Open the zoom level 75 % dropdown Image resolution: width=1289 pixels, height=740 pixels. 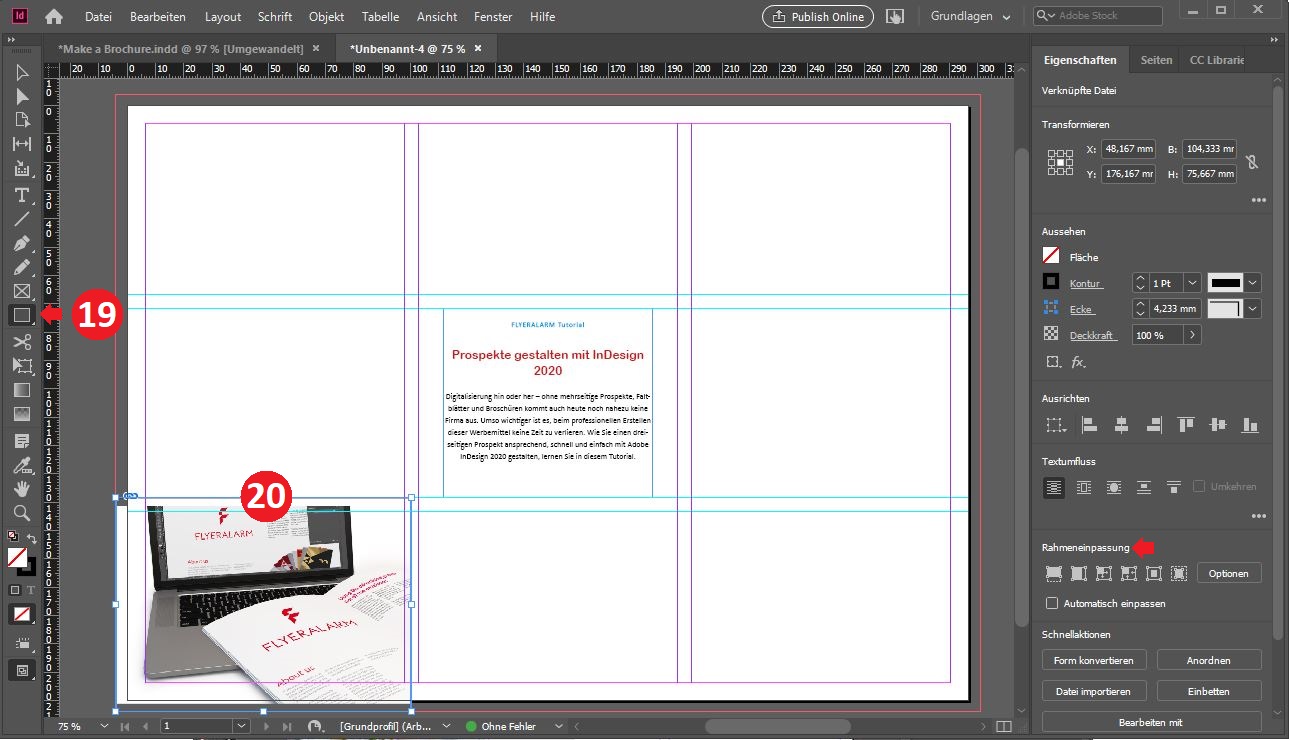pos(103,726)
